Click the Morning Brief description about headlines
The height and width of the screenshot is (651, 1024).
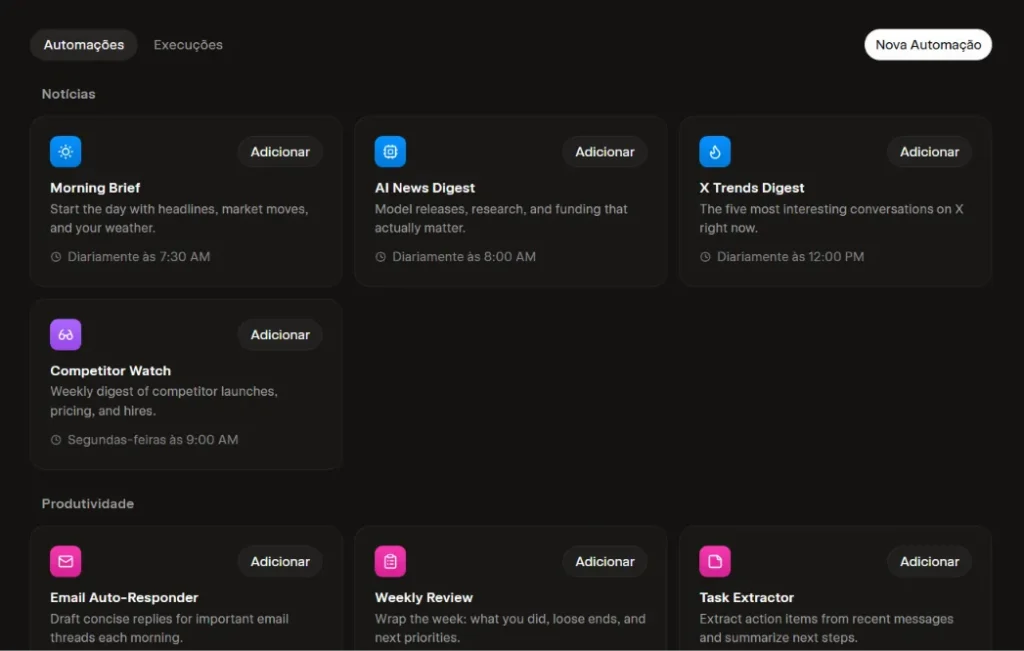click(x=179, y=218)
